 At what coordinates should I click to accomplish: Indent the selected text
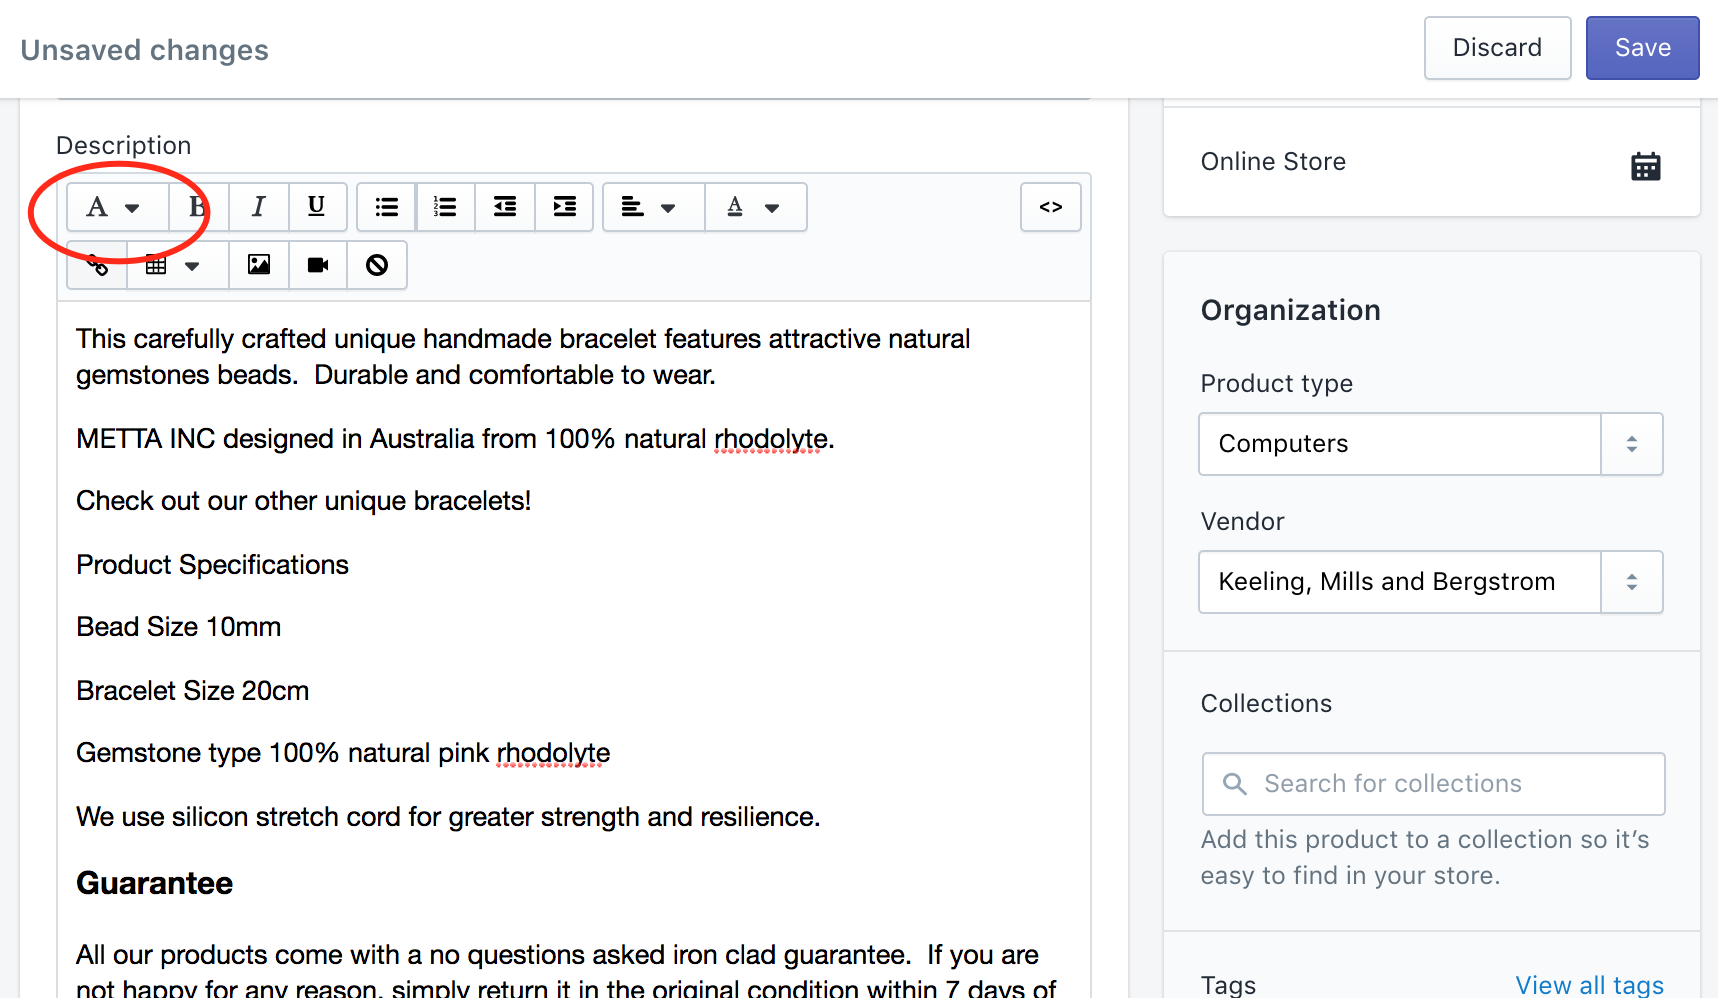564,207
